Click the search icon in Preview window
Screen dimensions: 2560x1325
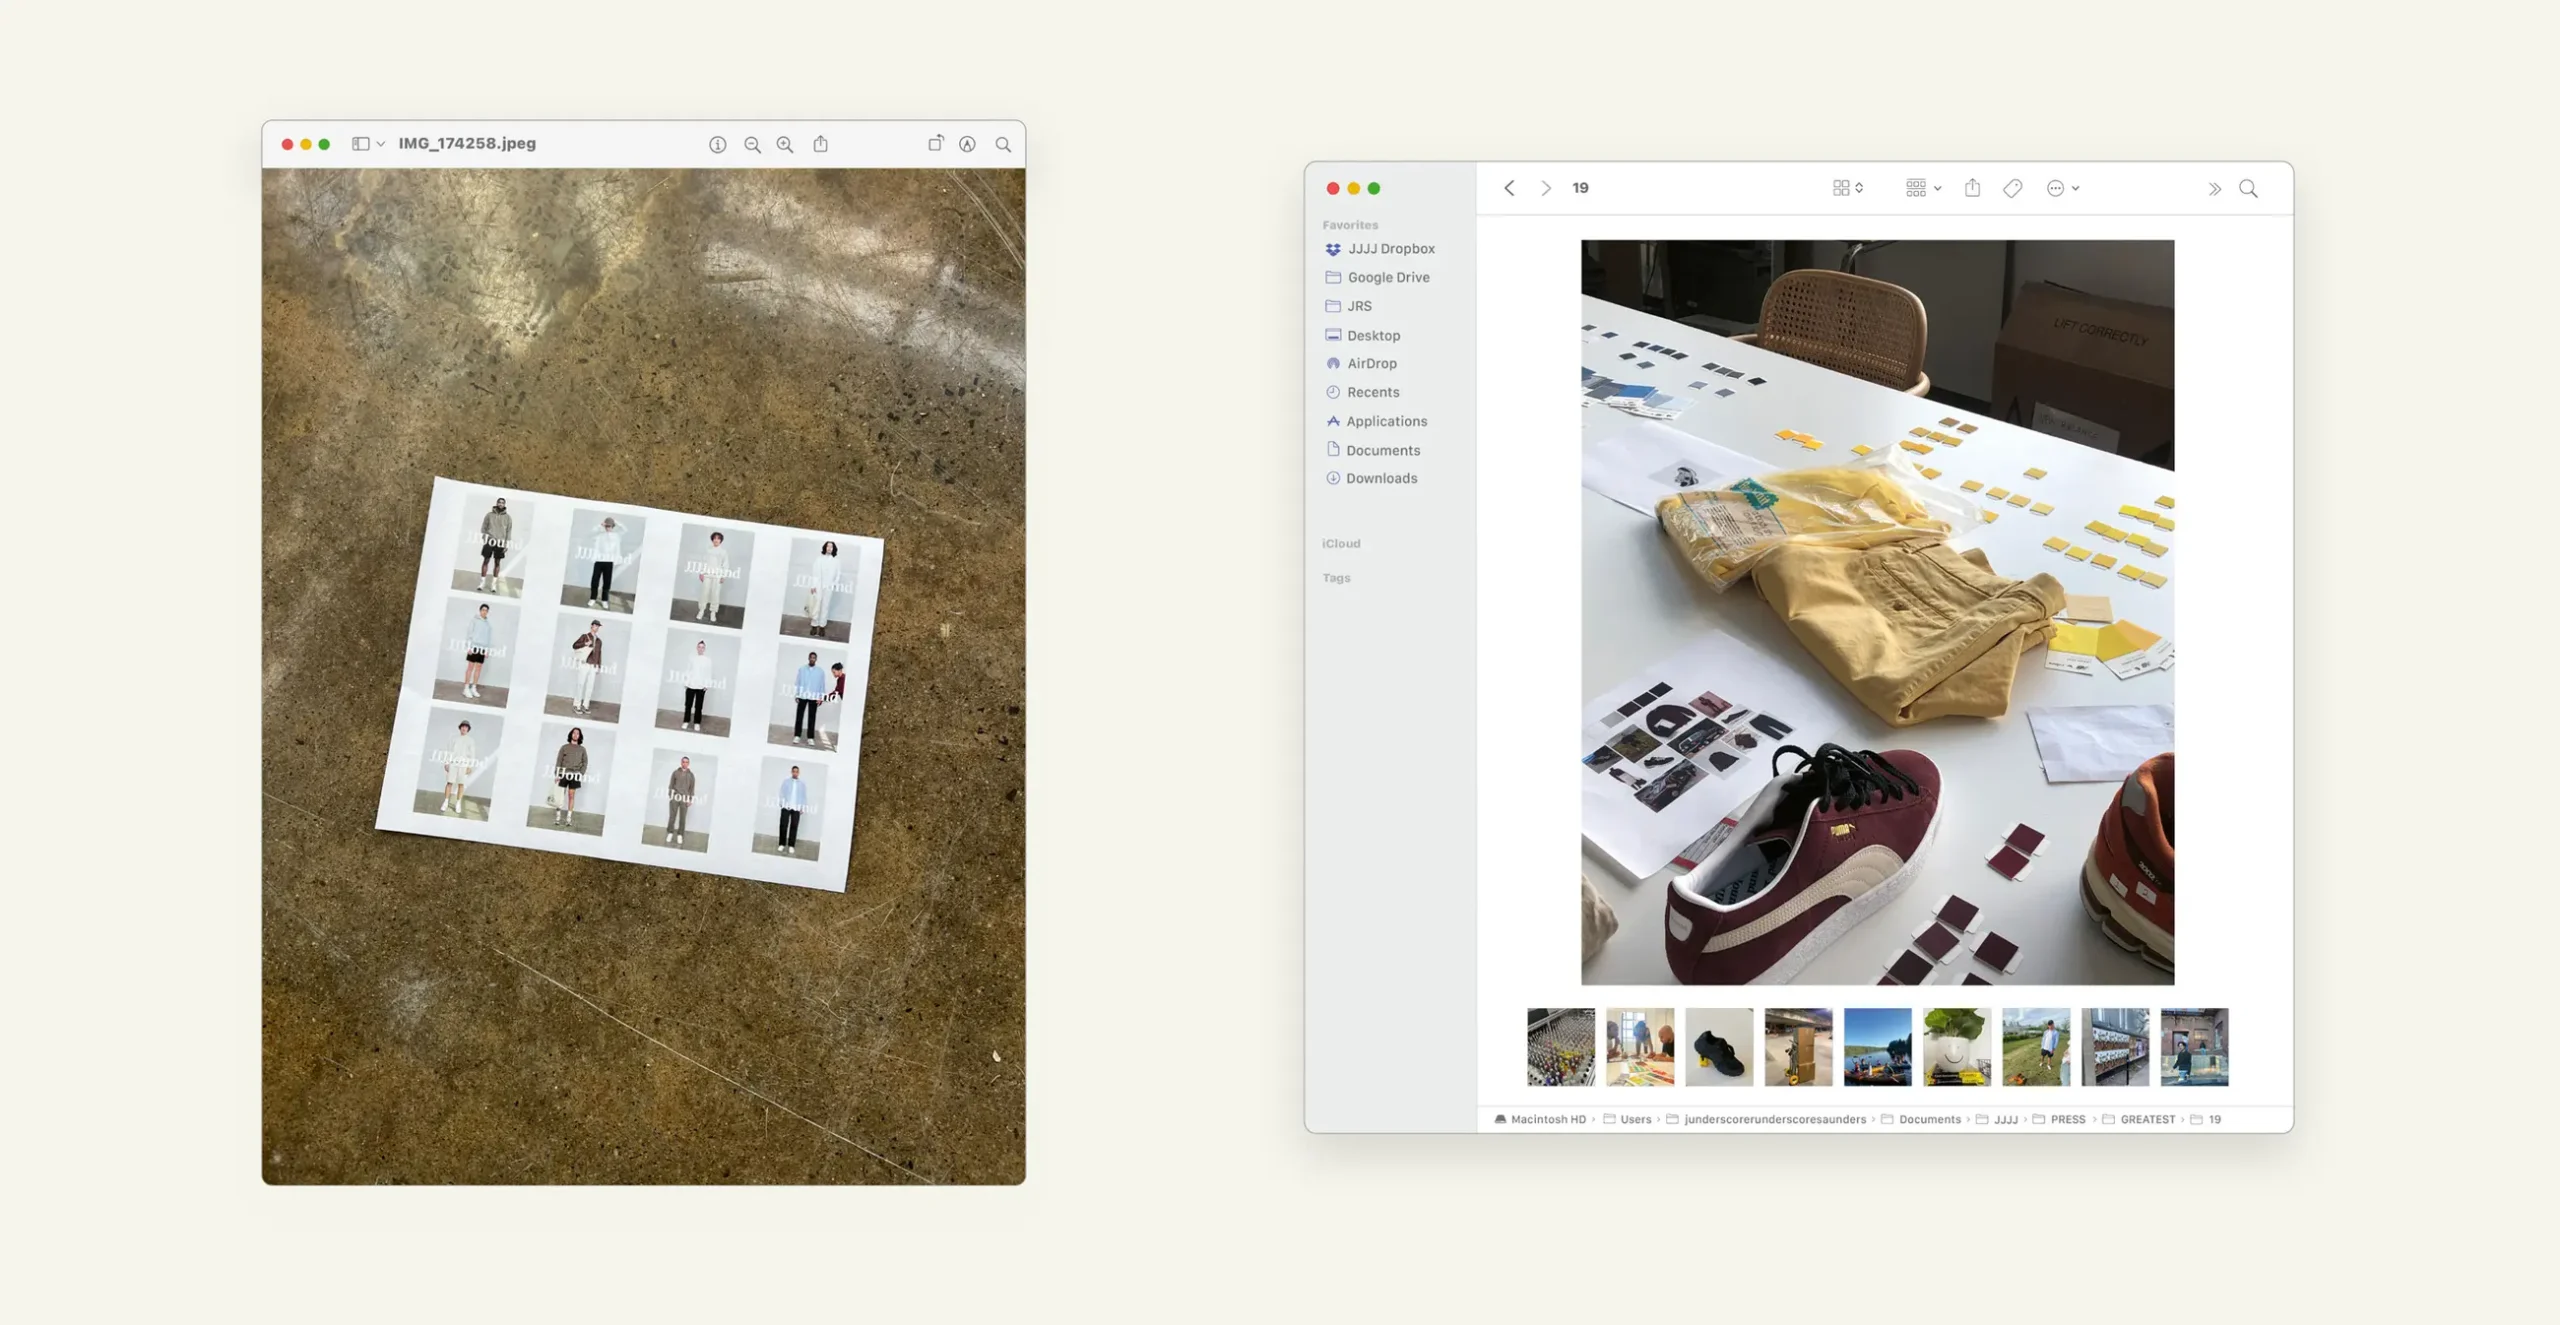(1003, 144)
